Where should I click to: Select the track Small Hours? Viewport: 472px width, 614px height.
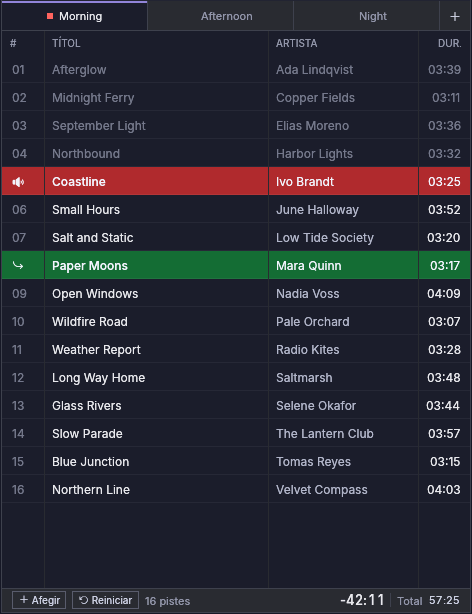pyautogui.click(x=236, y=209)
